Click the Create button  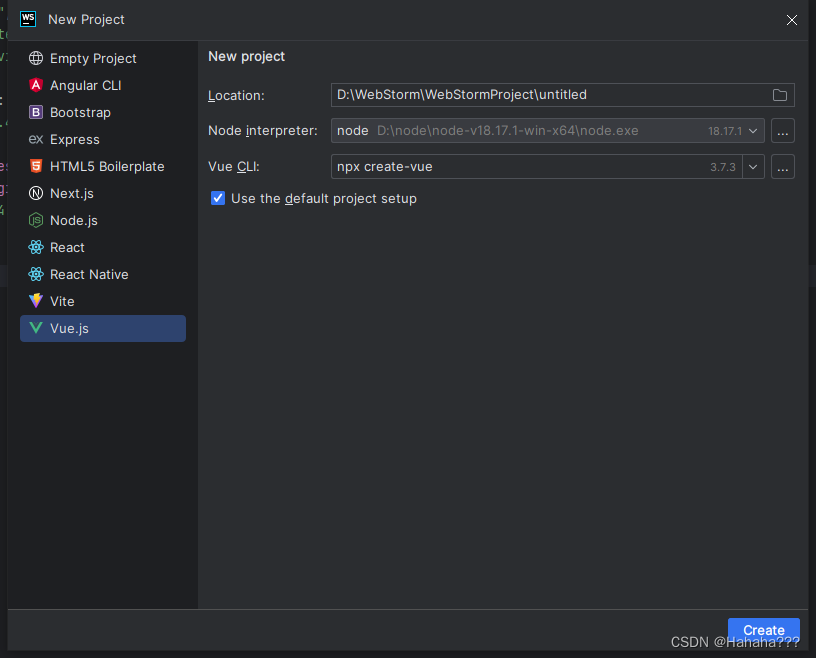(763, 630)
